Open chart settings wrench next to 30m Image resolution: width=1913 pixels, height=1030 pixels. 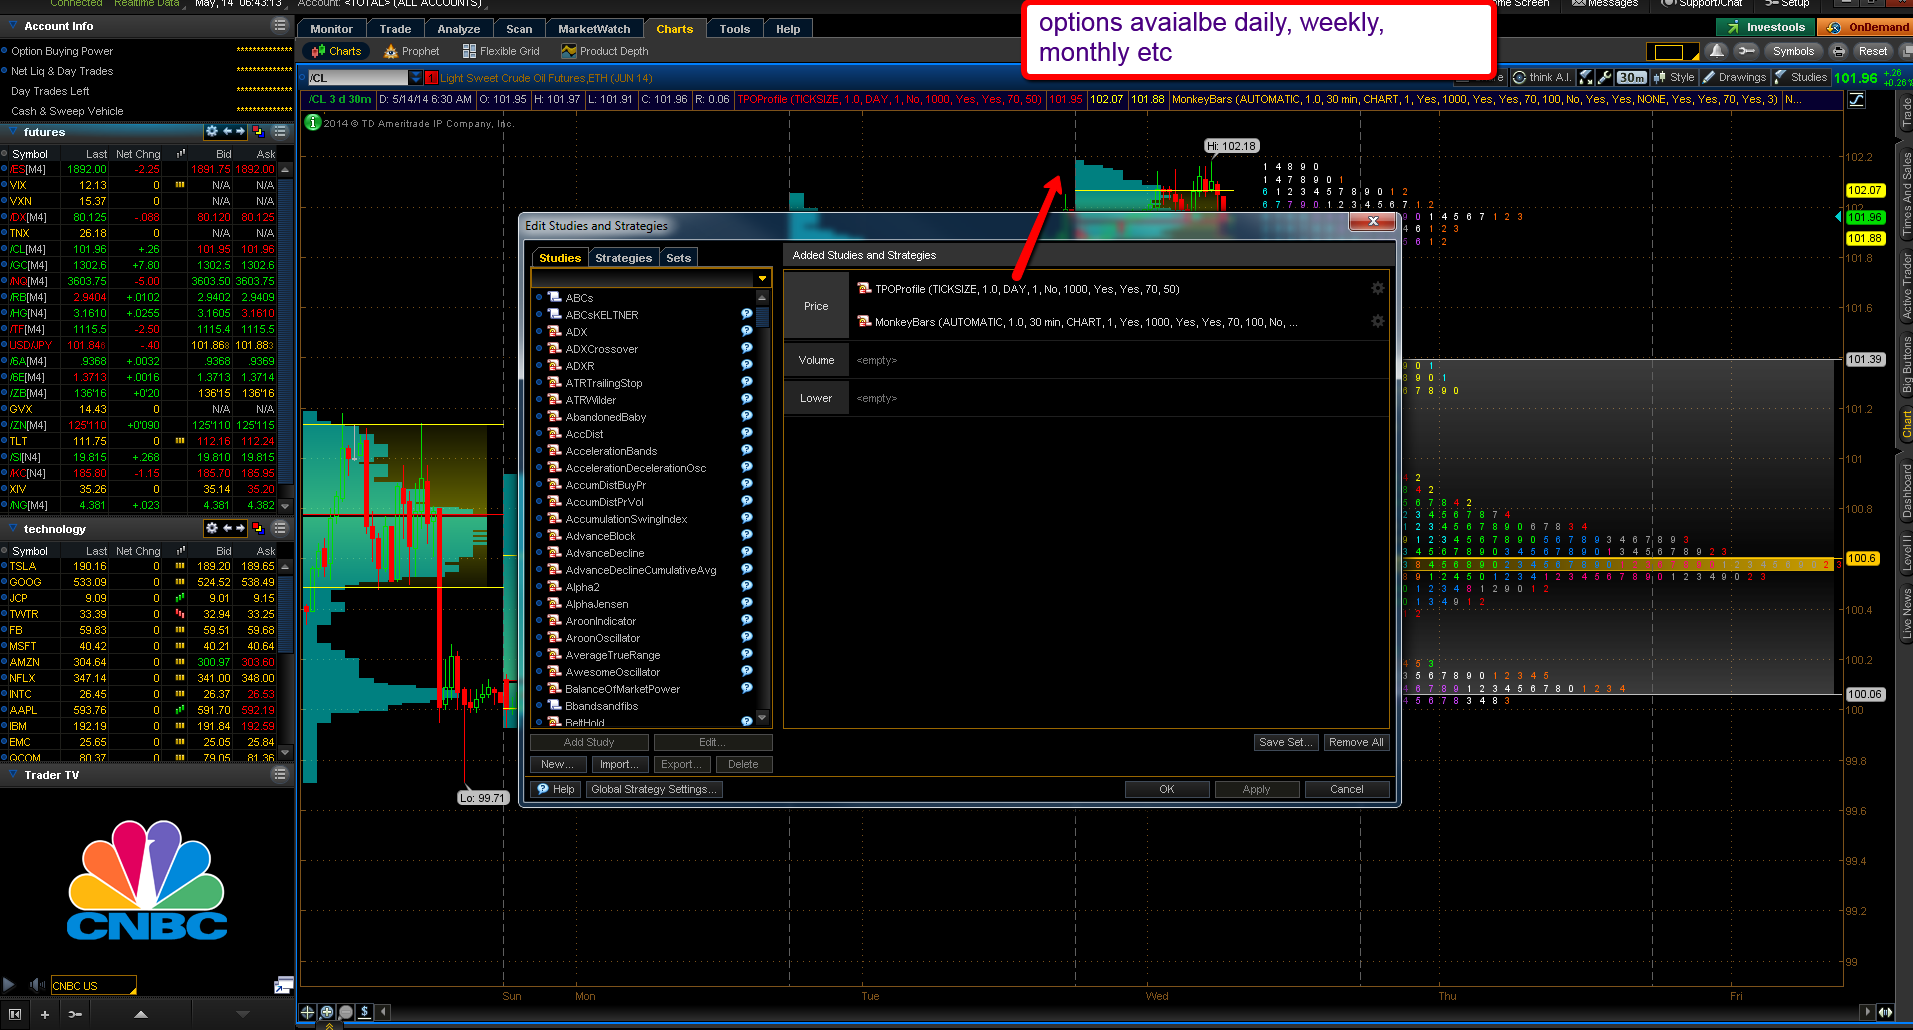click(1605, 77)
